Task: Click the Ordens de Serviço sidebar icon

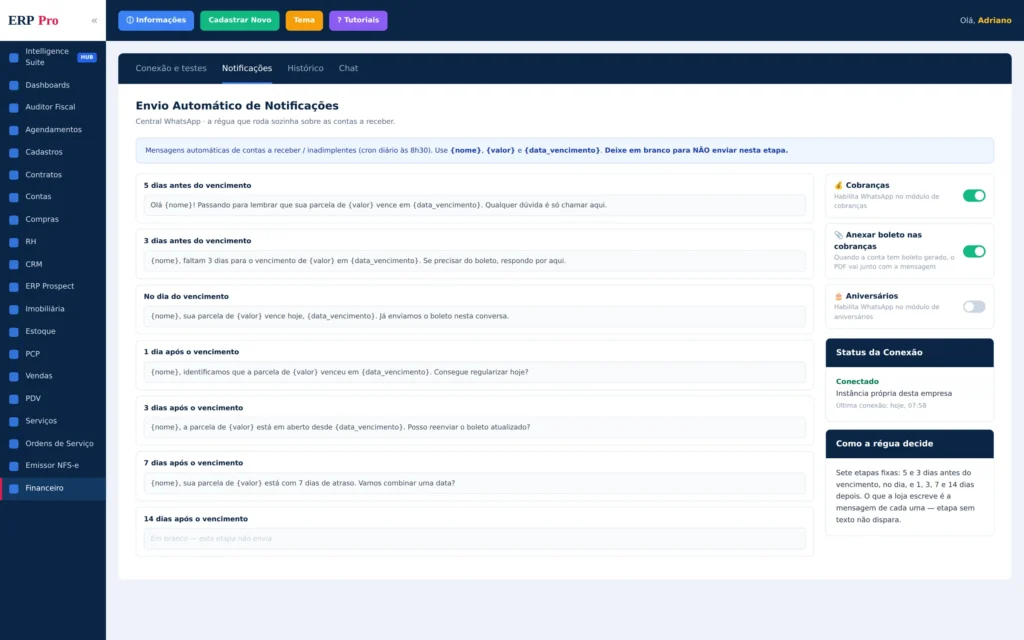Action: pos(14,444)
